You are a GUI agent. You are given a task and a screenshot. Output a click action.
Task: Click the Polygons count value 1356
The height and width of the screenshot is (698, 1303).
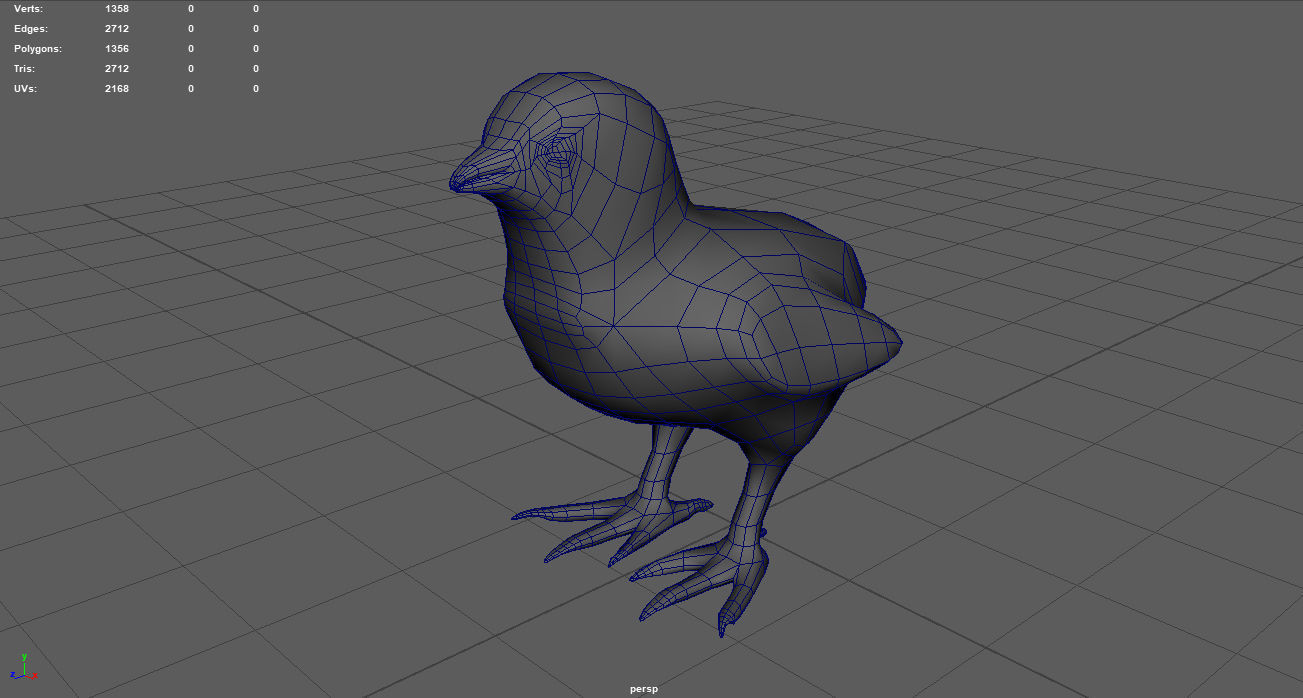[117, 48]
